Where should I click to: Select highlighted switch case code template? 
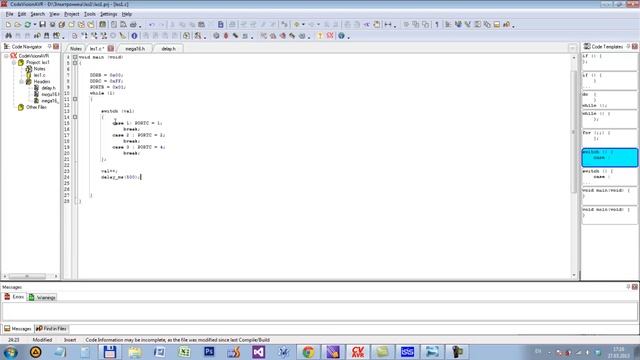click(609, 158)
